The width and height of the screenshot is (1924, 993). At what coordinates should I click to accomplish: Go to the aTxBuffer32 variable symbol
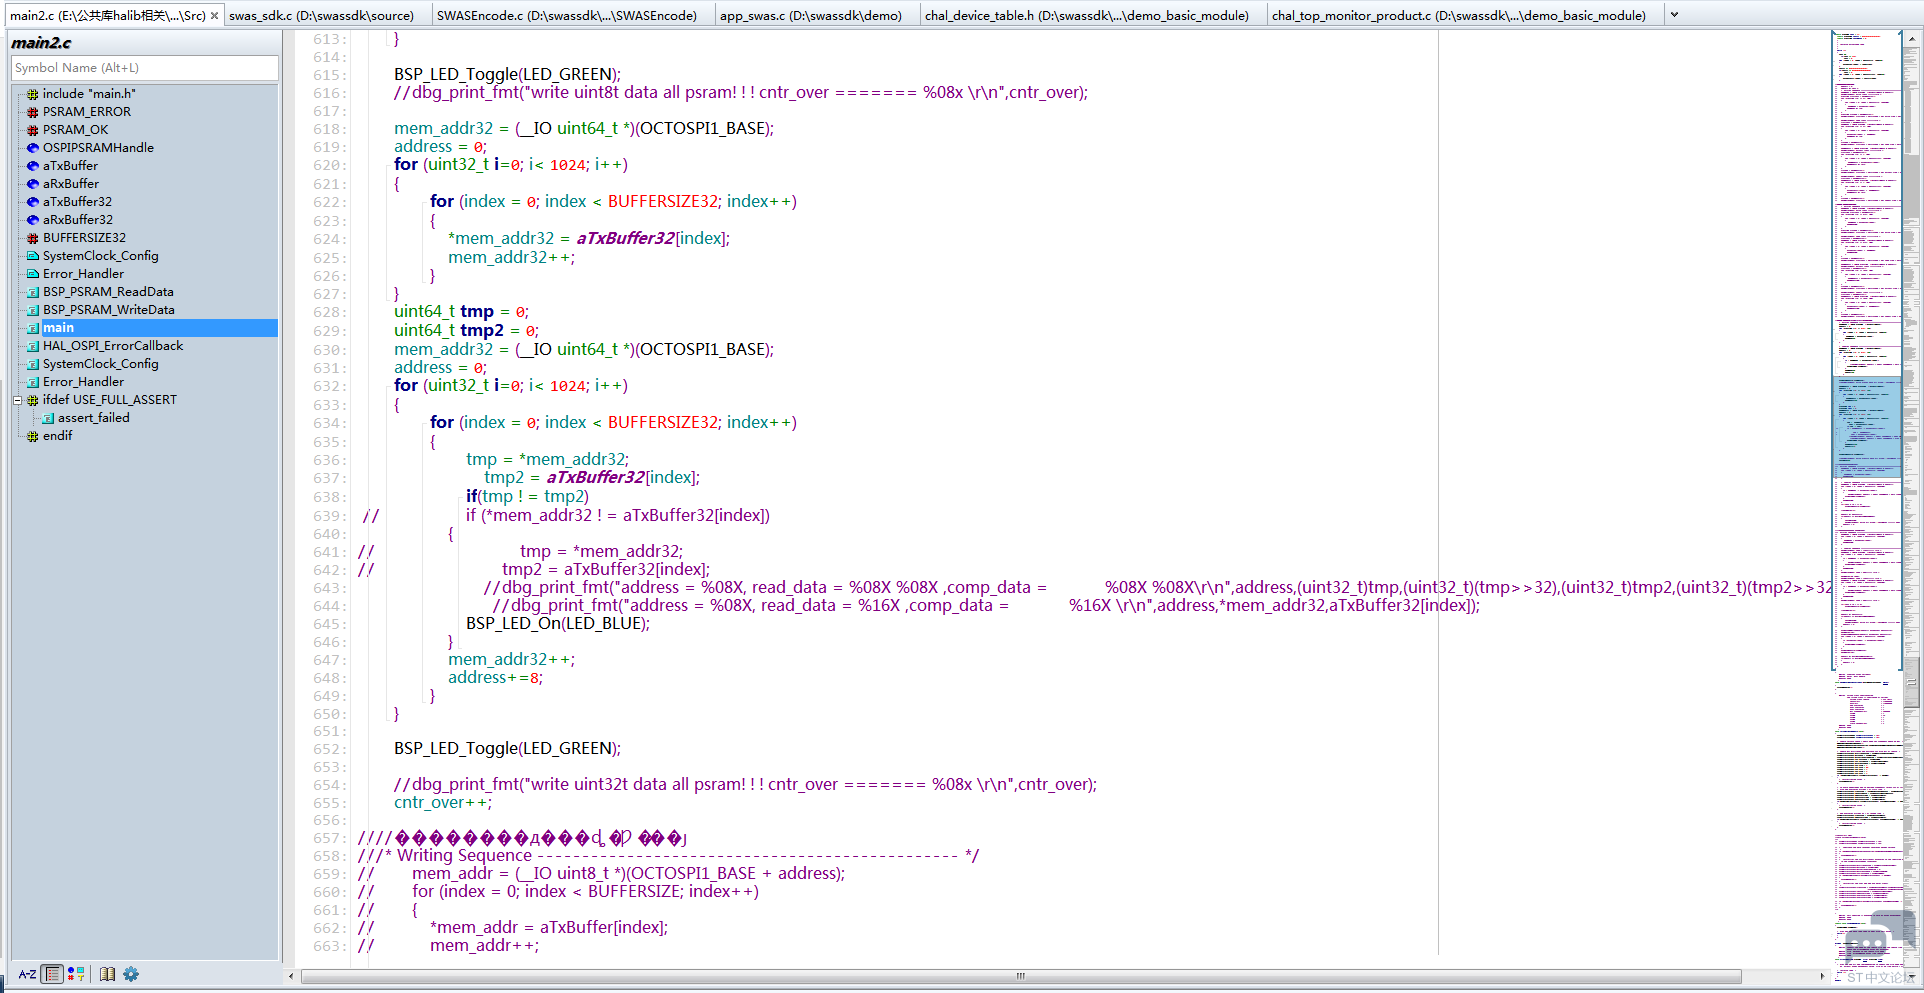tap(77, 202)
